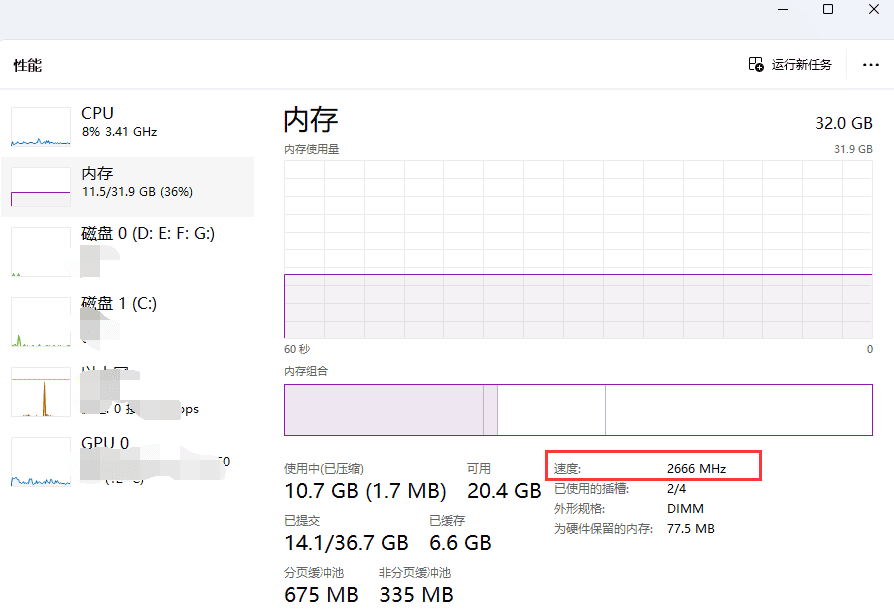Screen dimensions: 894x611
Task: Open the three-dot more options menu
Action: tap(870, 65)
